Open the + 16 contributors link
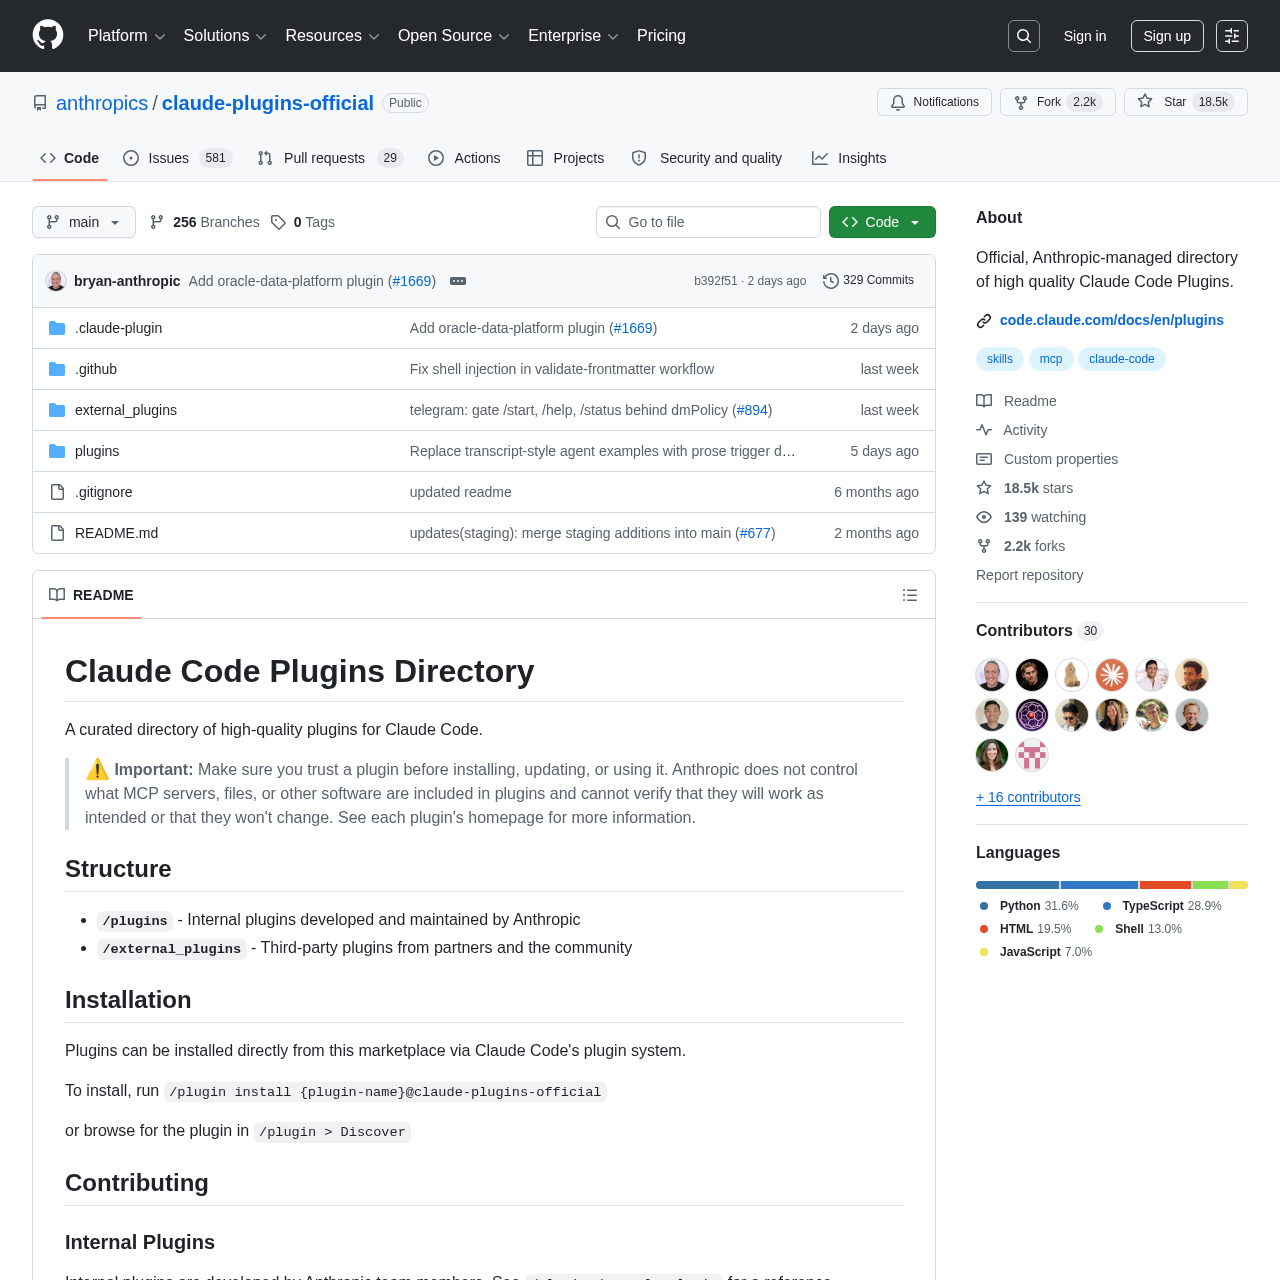This screenshot has width=1280, height=1280. [x=1028, y=797]
